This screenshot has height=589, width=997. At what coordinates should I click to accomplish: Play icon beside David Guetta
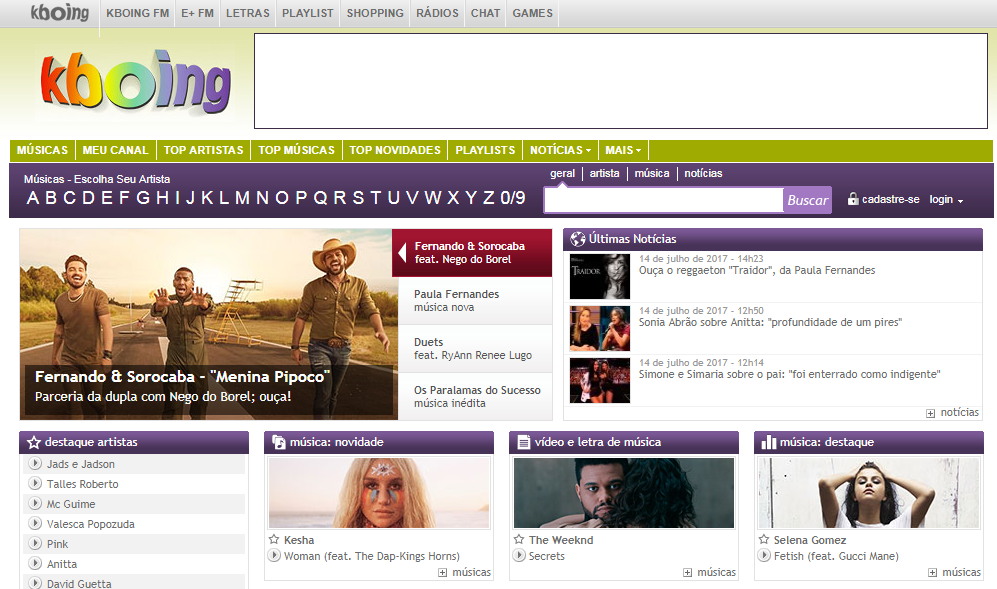tap(36, 583)
